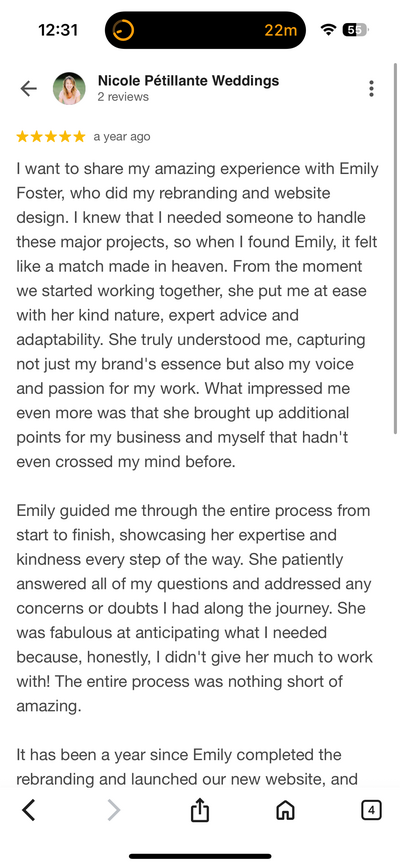Tap the home indicator bar at bottom
This screenshot has height=867, width=400.
pos(200,856)
